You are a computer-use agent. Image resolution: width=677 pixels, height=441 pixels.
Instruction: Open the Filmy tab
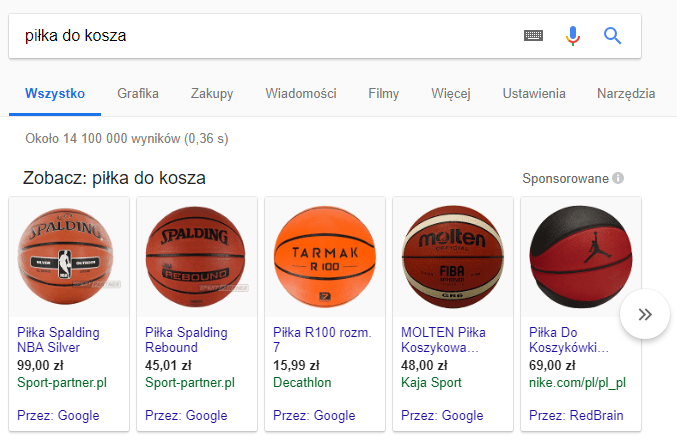point(383,94)
